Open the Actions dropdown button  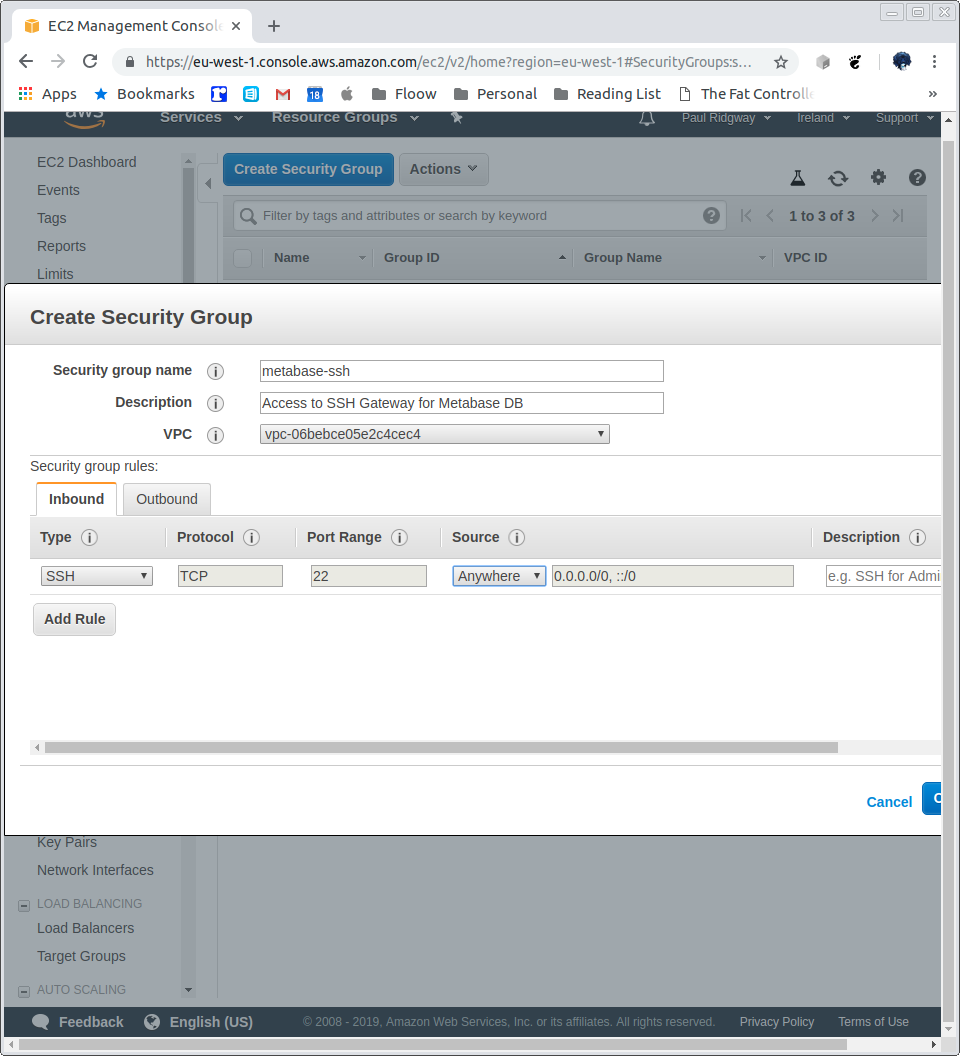click(443, 169)
